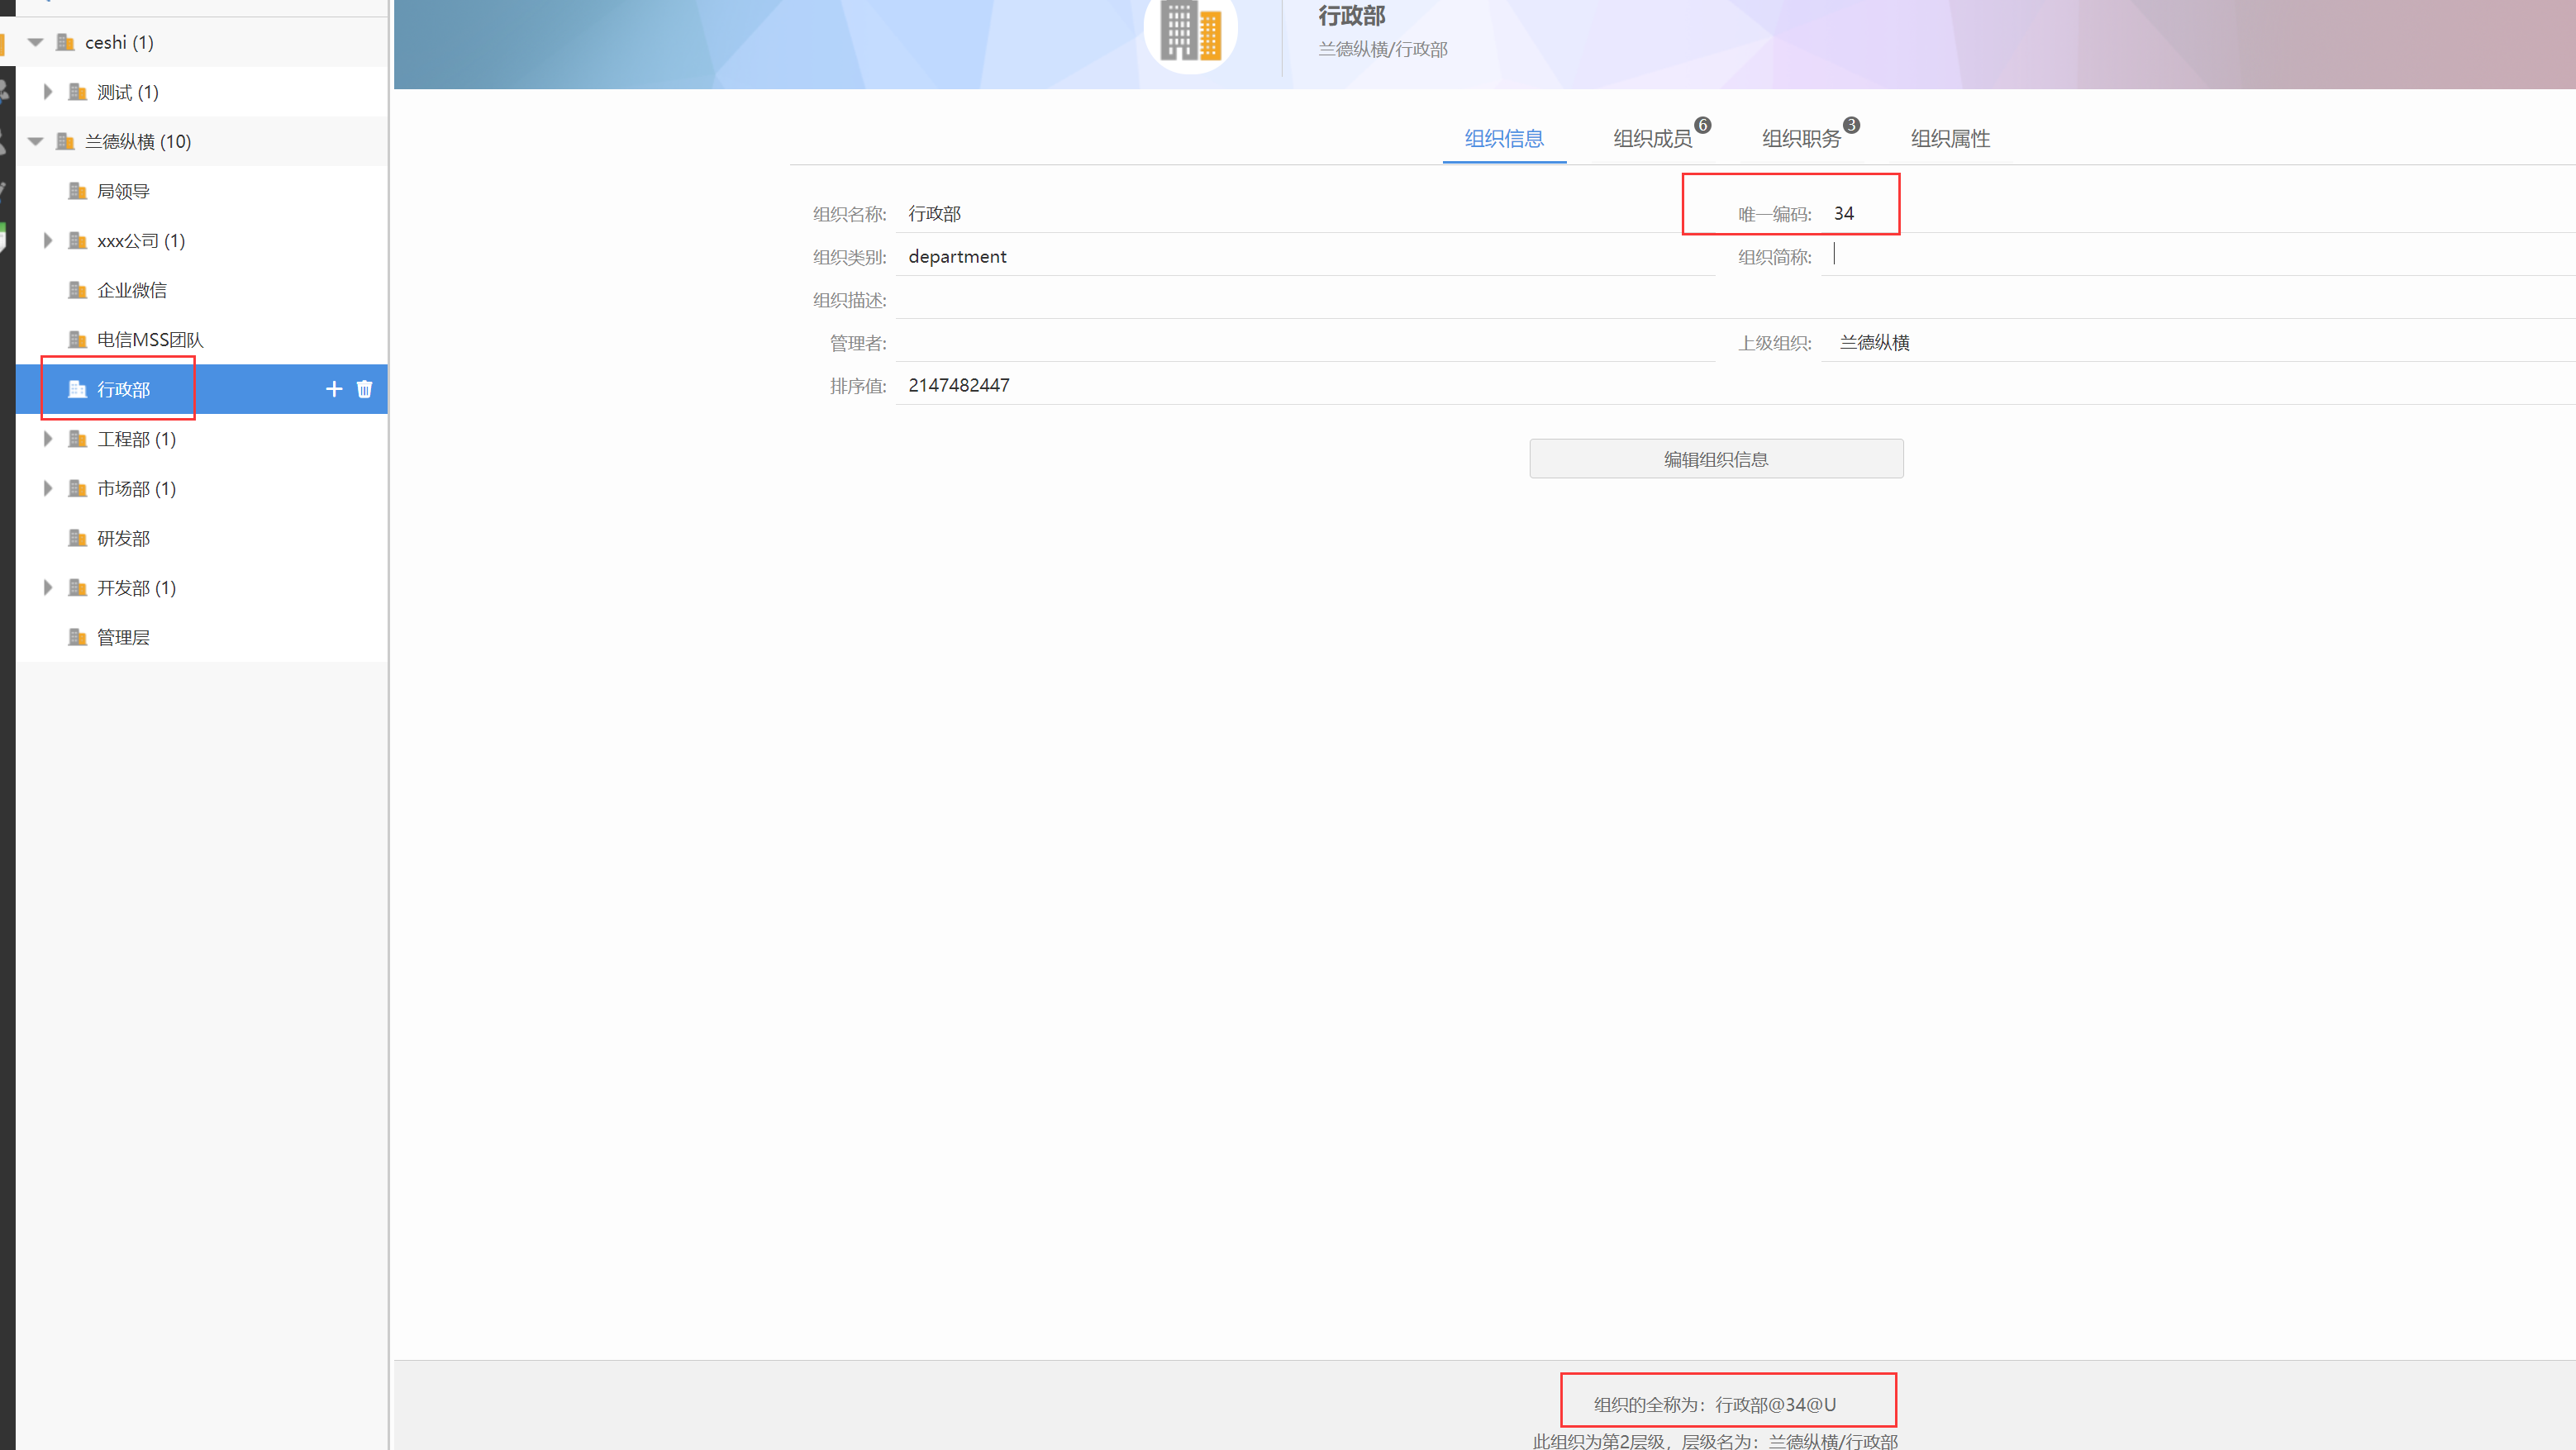Click the building icon next to 企业微信

click(x=77, y=290)
